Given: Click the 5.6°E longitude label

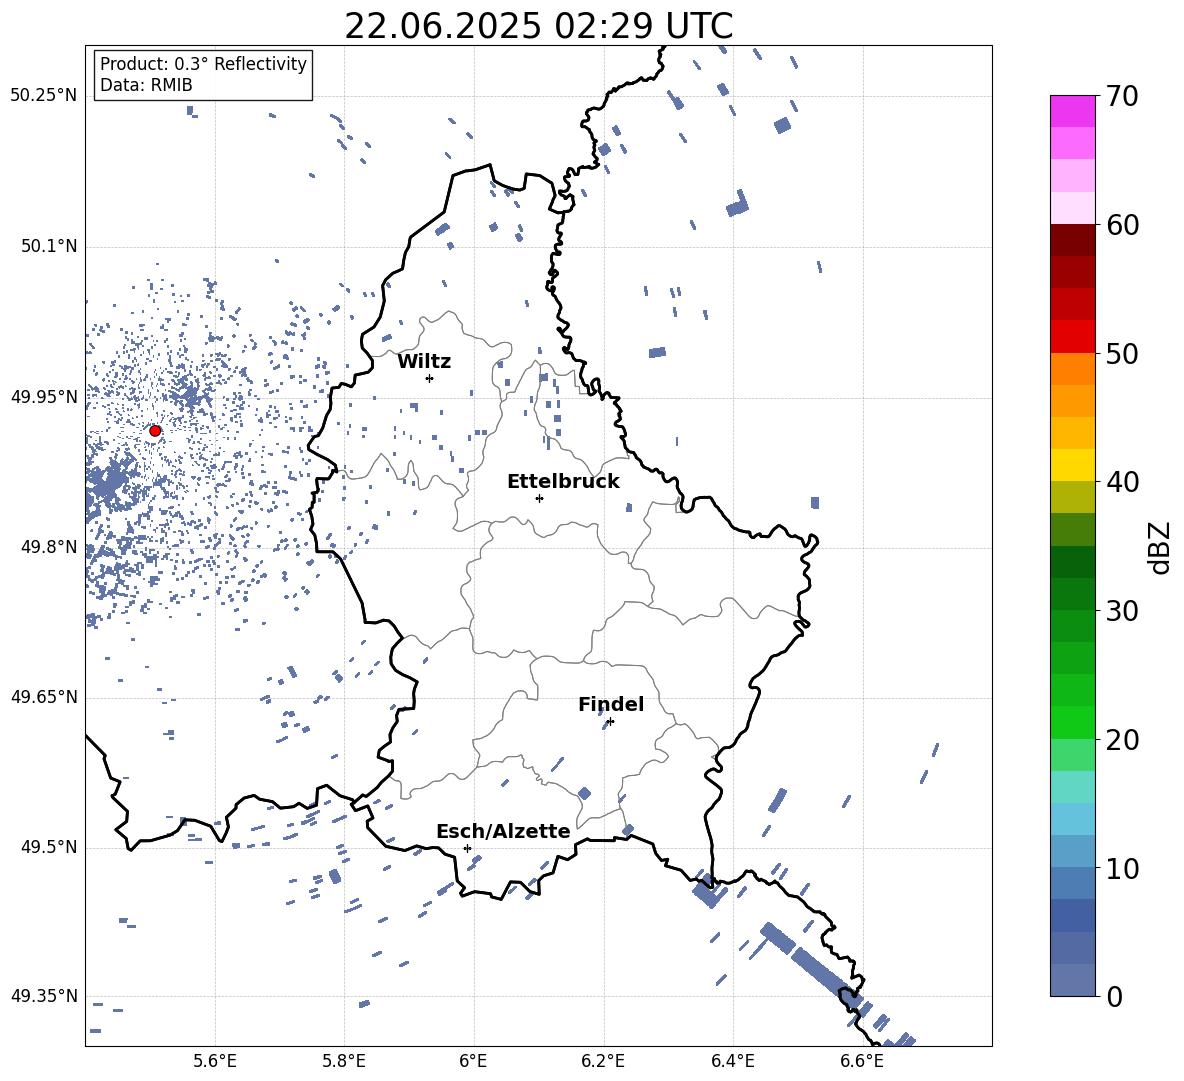Looking at the screenshot, I should coord(215,1061).
